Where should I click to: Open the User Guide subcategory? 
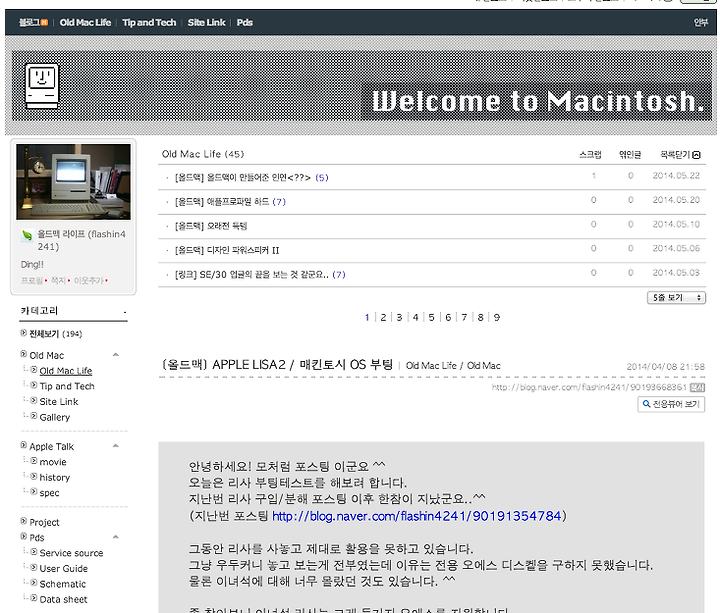(x=63, y=568)
